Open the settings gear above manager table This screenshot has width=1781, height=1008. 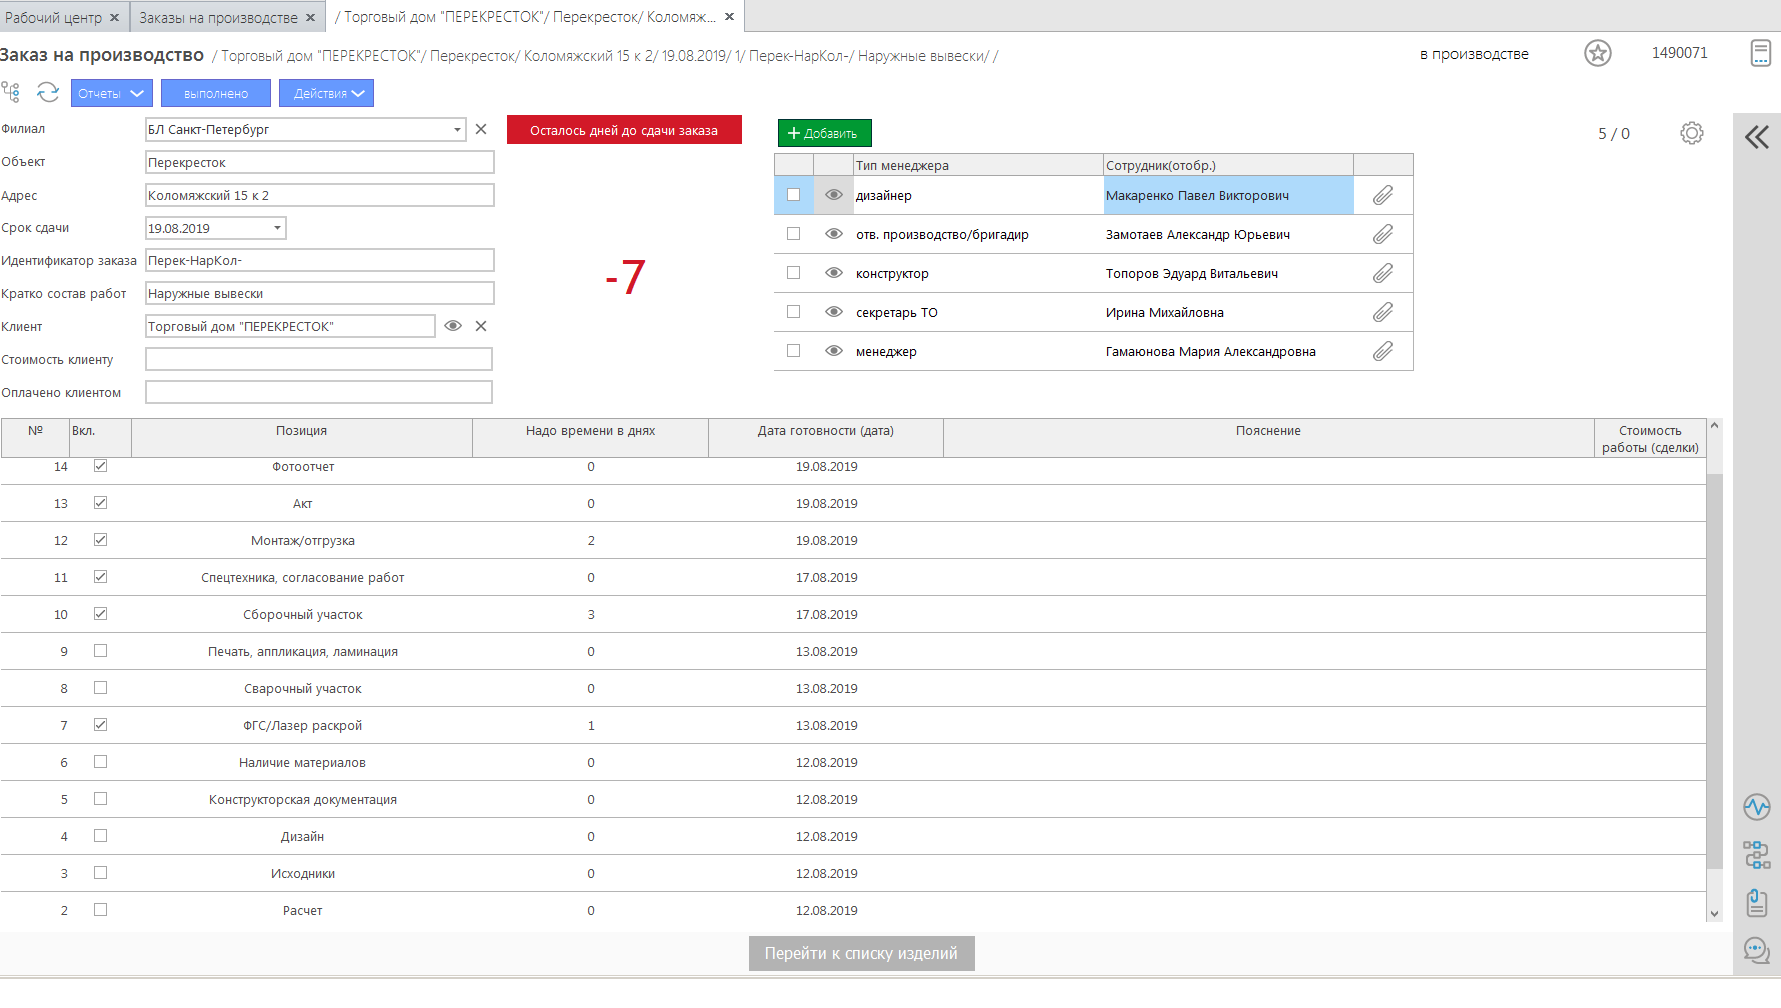pyautogui.click(x=1691, y=133)
